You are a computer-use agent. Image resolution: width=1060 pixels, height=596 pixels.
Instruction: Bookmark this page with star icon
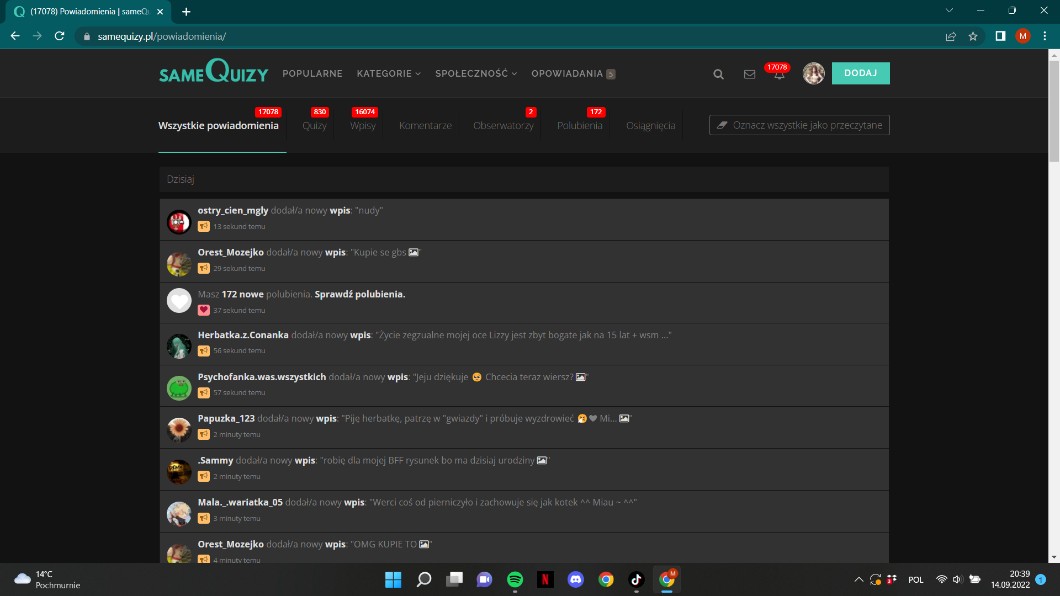tap(973, 36)
